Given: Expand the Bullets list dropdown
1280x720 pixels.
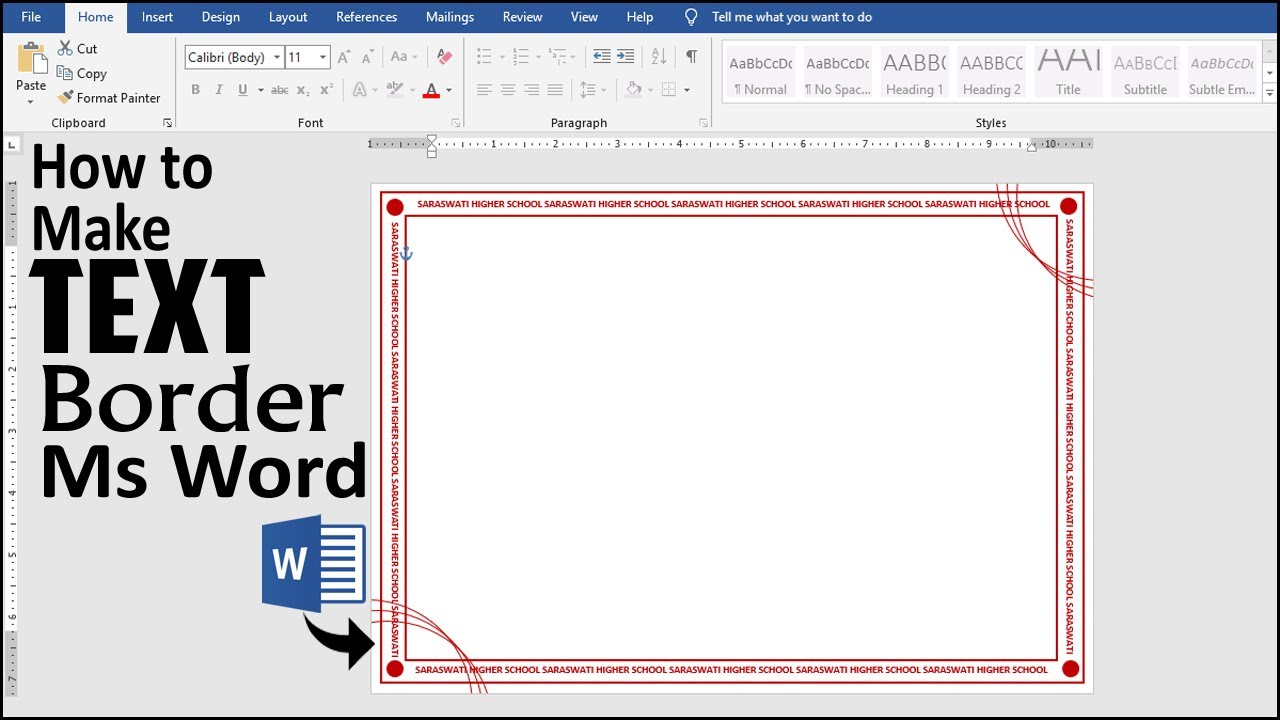Looking at the screenshot, I should (502, 56).
